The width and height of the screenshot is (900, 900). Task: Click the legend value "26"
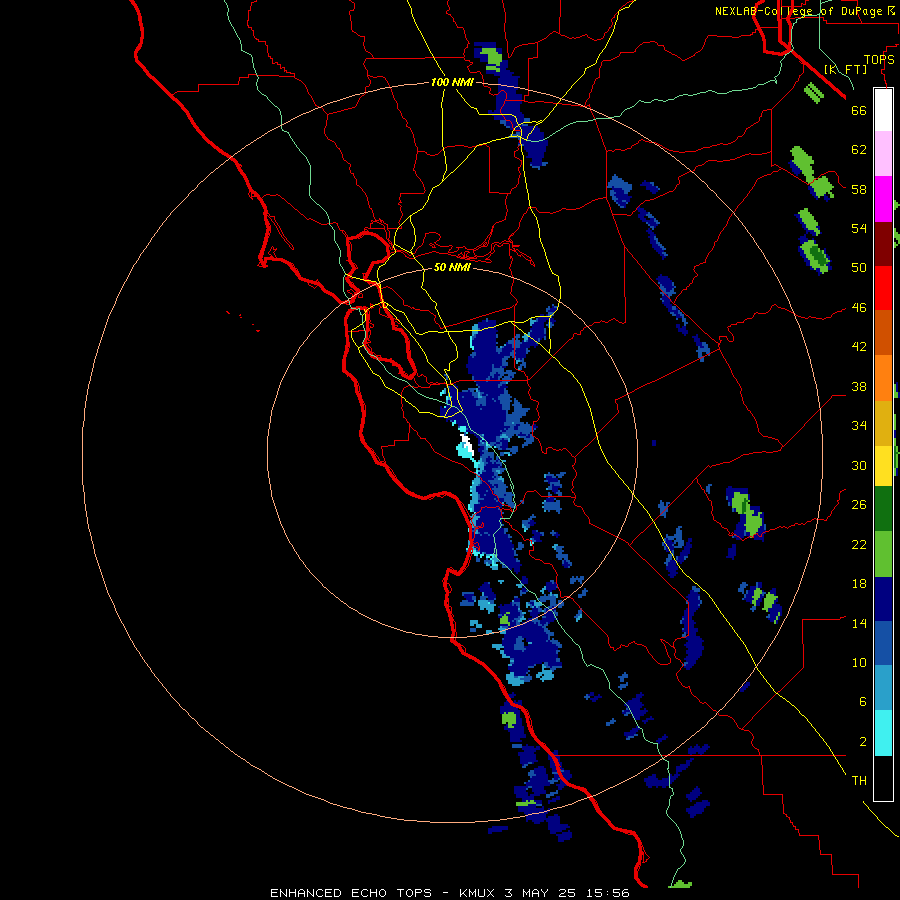pyautogui.click(x=859, y=505)
